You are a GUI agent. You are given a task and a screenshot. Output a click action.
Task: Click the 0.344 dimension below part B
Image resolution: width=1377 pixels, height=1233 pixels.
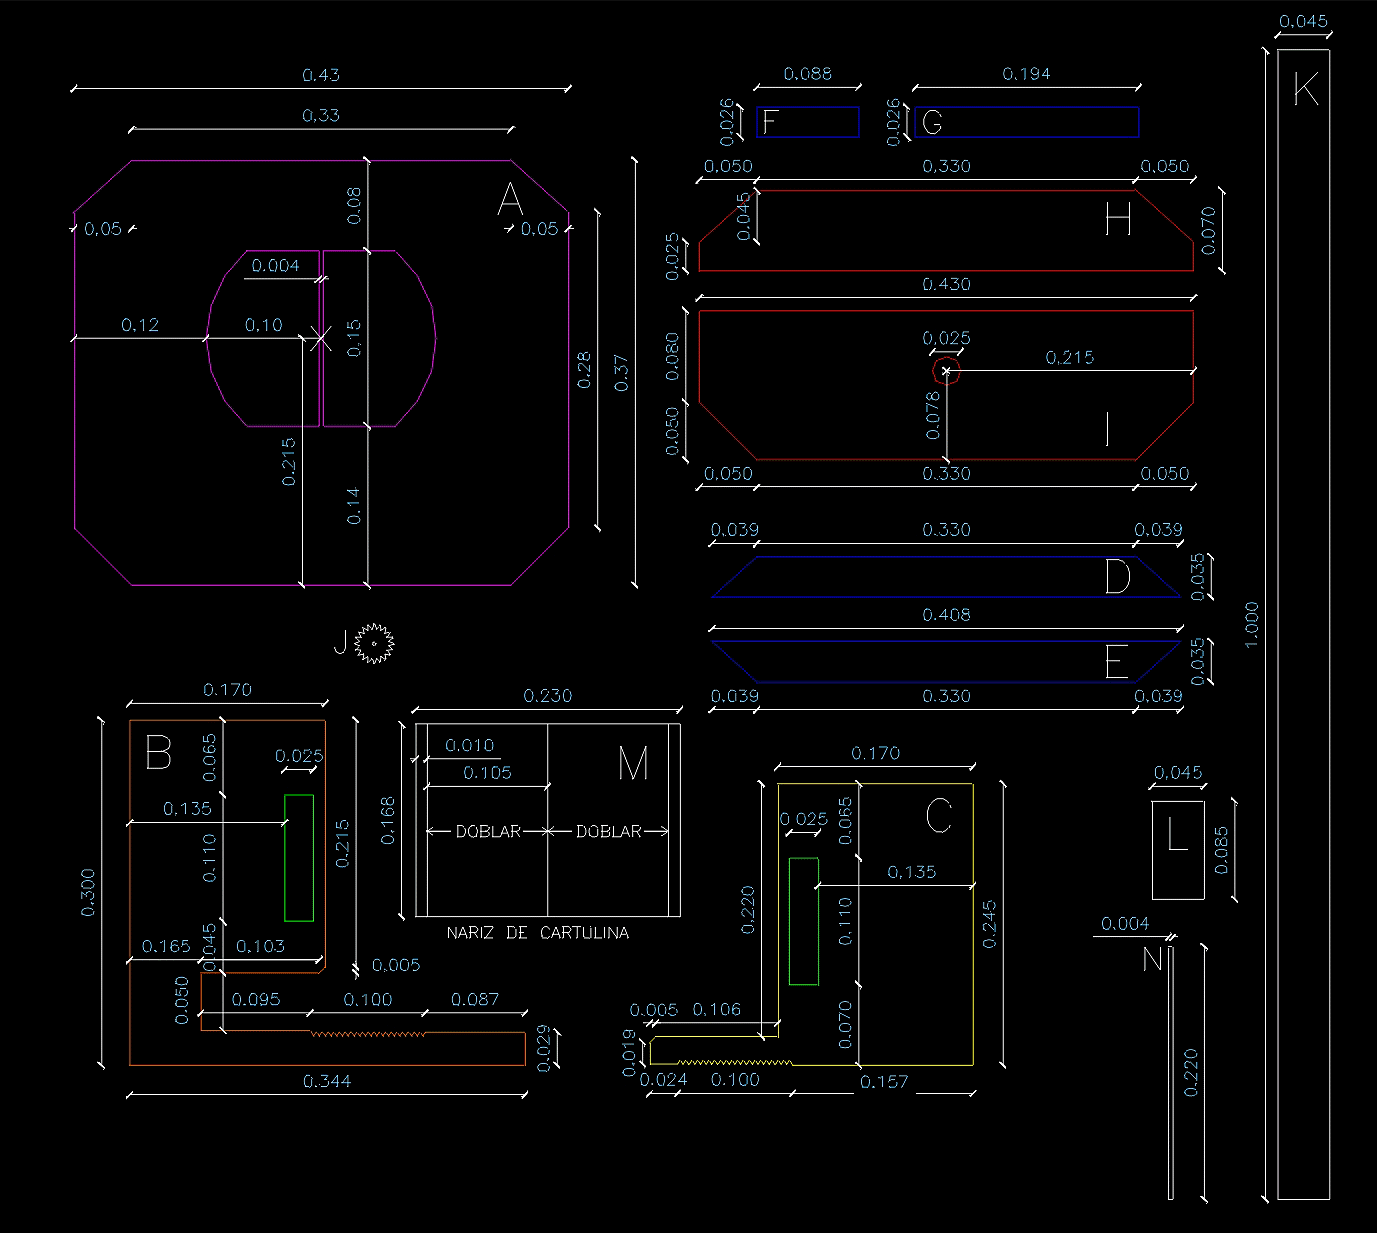coord(327,1081)
